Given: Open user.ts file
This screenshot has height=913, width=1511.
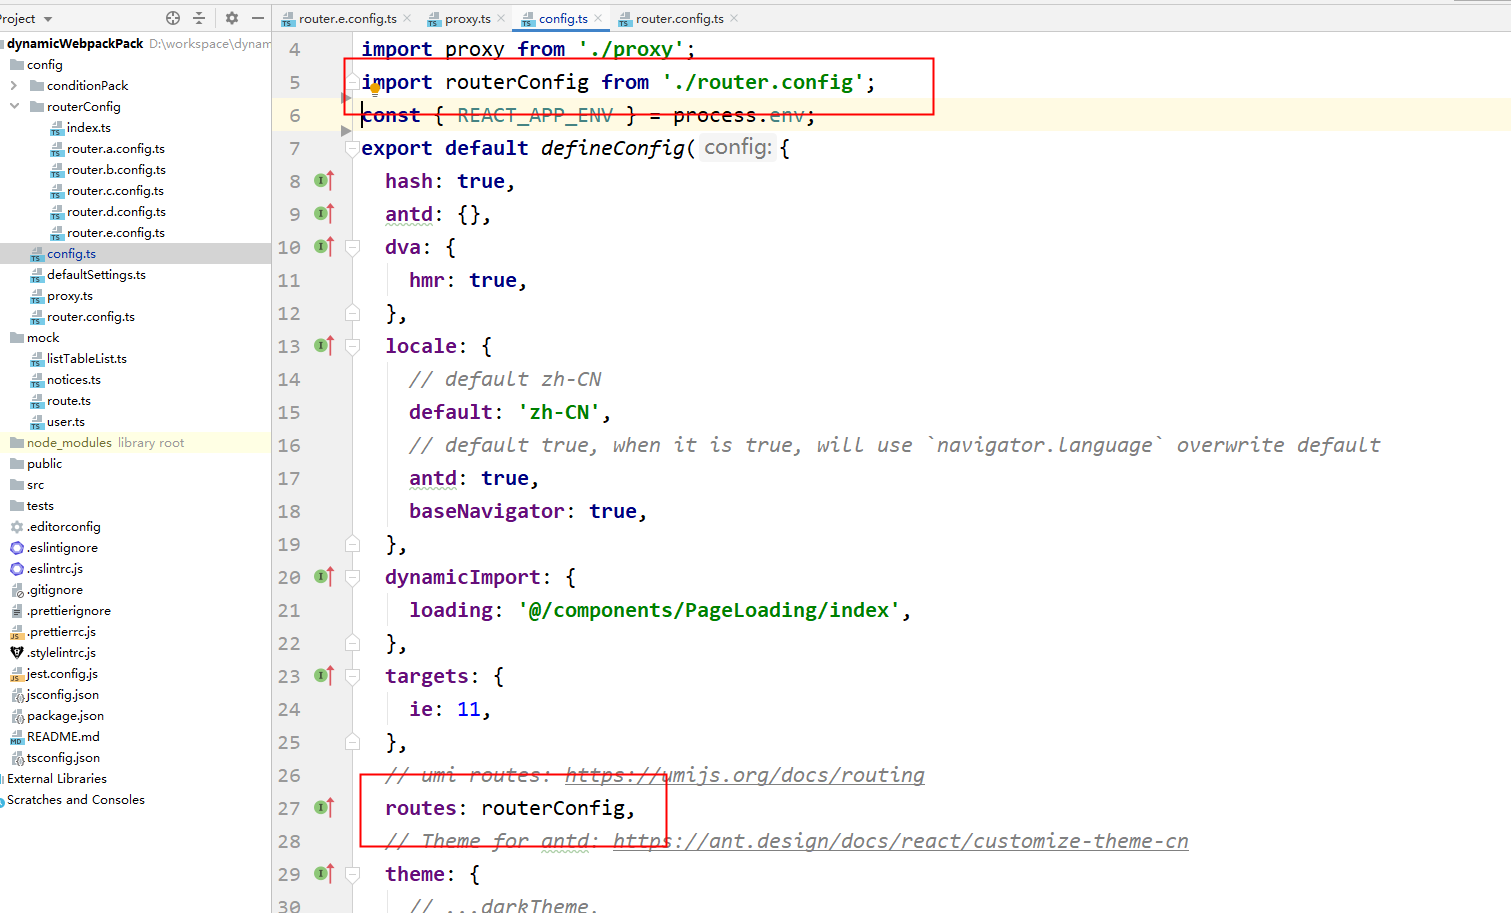Looking at the screenshot, I should coord(66,422).
